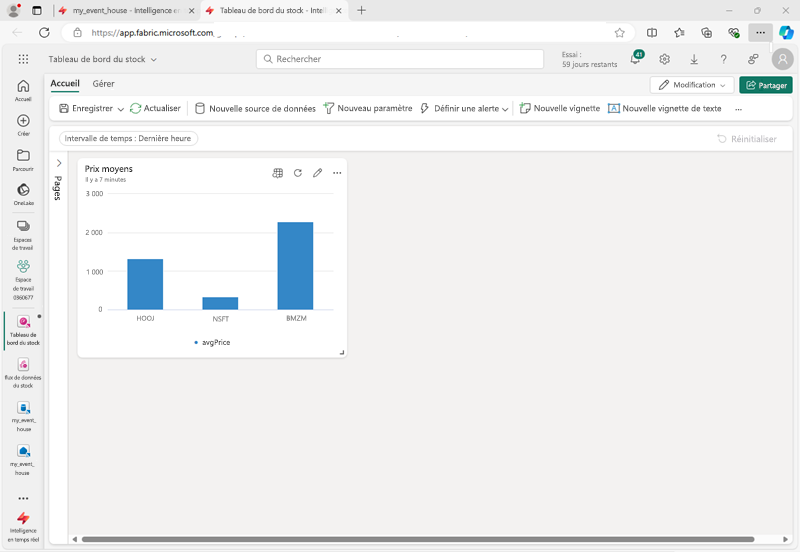Open the help question mark icon
800x552 pixels.
tap(723, 59)
